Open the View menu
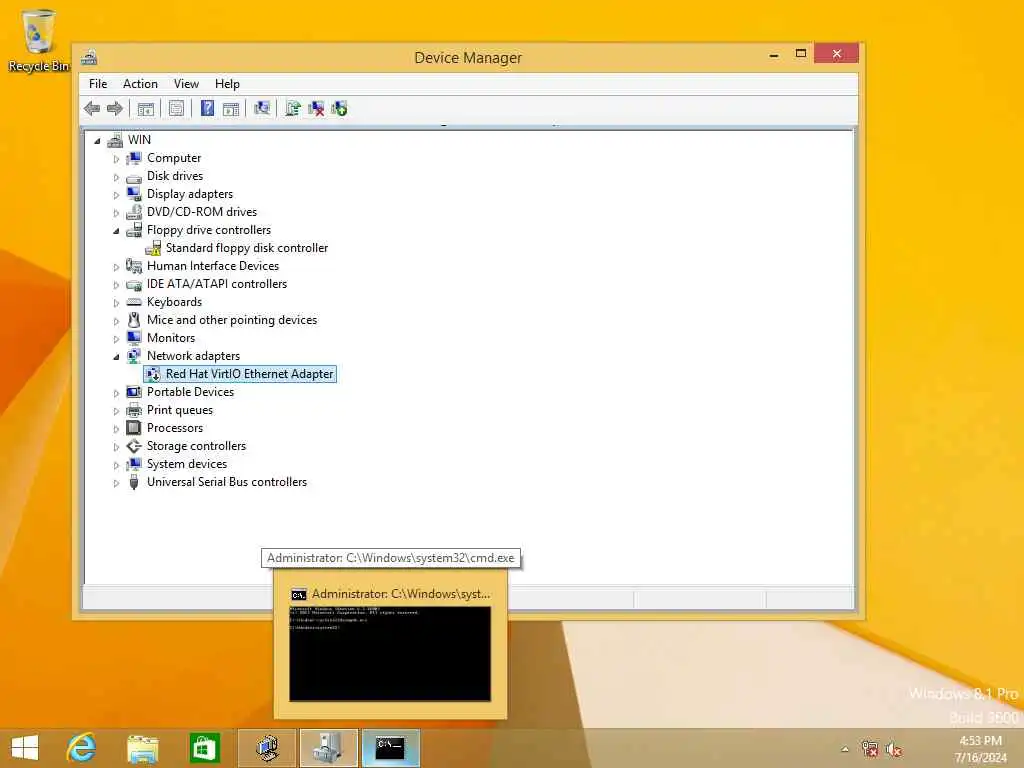 [x=186, y=84]
